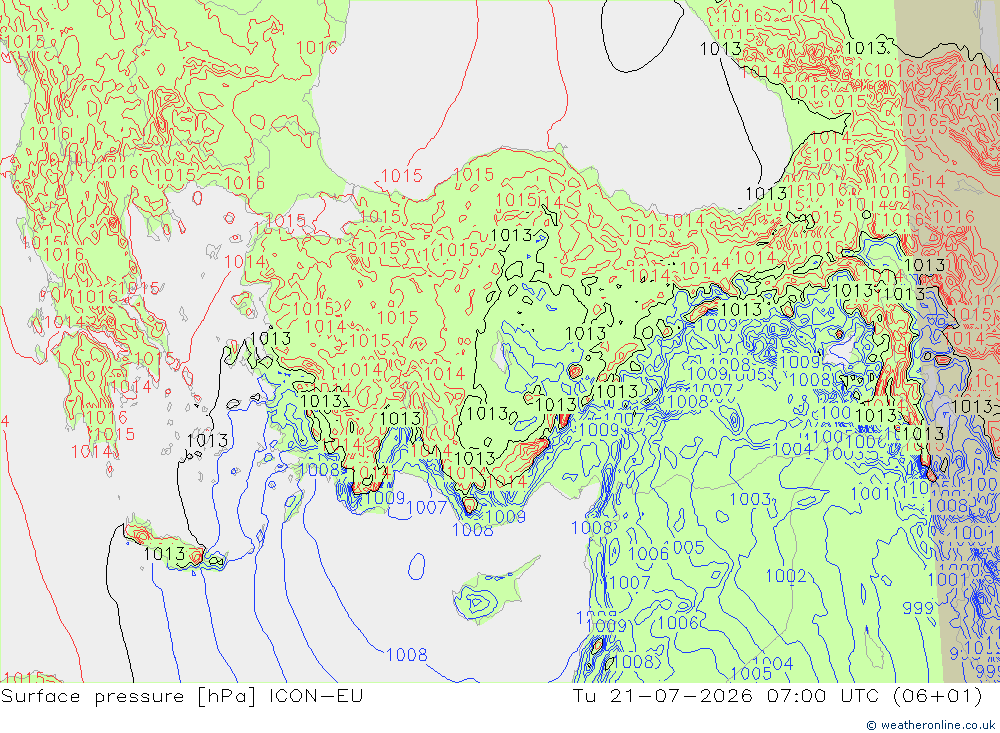Click the forecast date 'Tu 21-07-2026'
This screenshot has height=733, width=1000.
[663, 695]
